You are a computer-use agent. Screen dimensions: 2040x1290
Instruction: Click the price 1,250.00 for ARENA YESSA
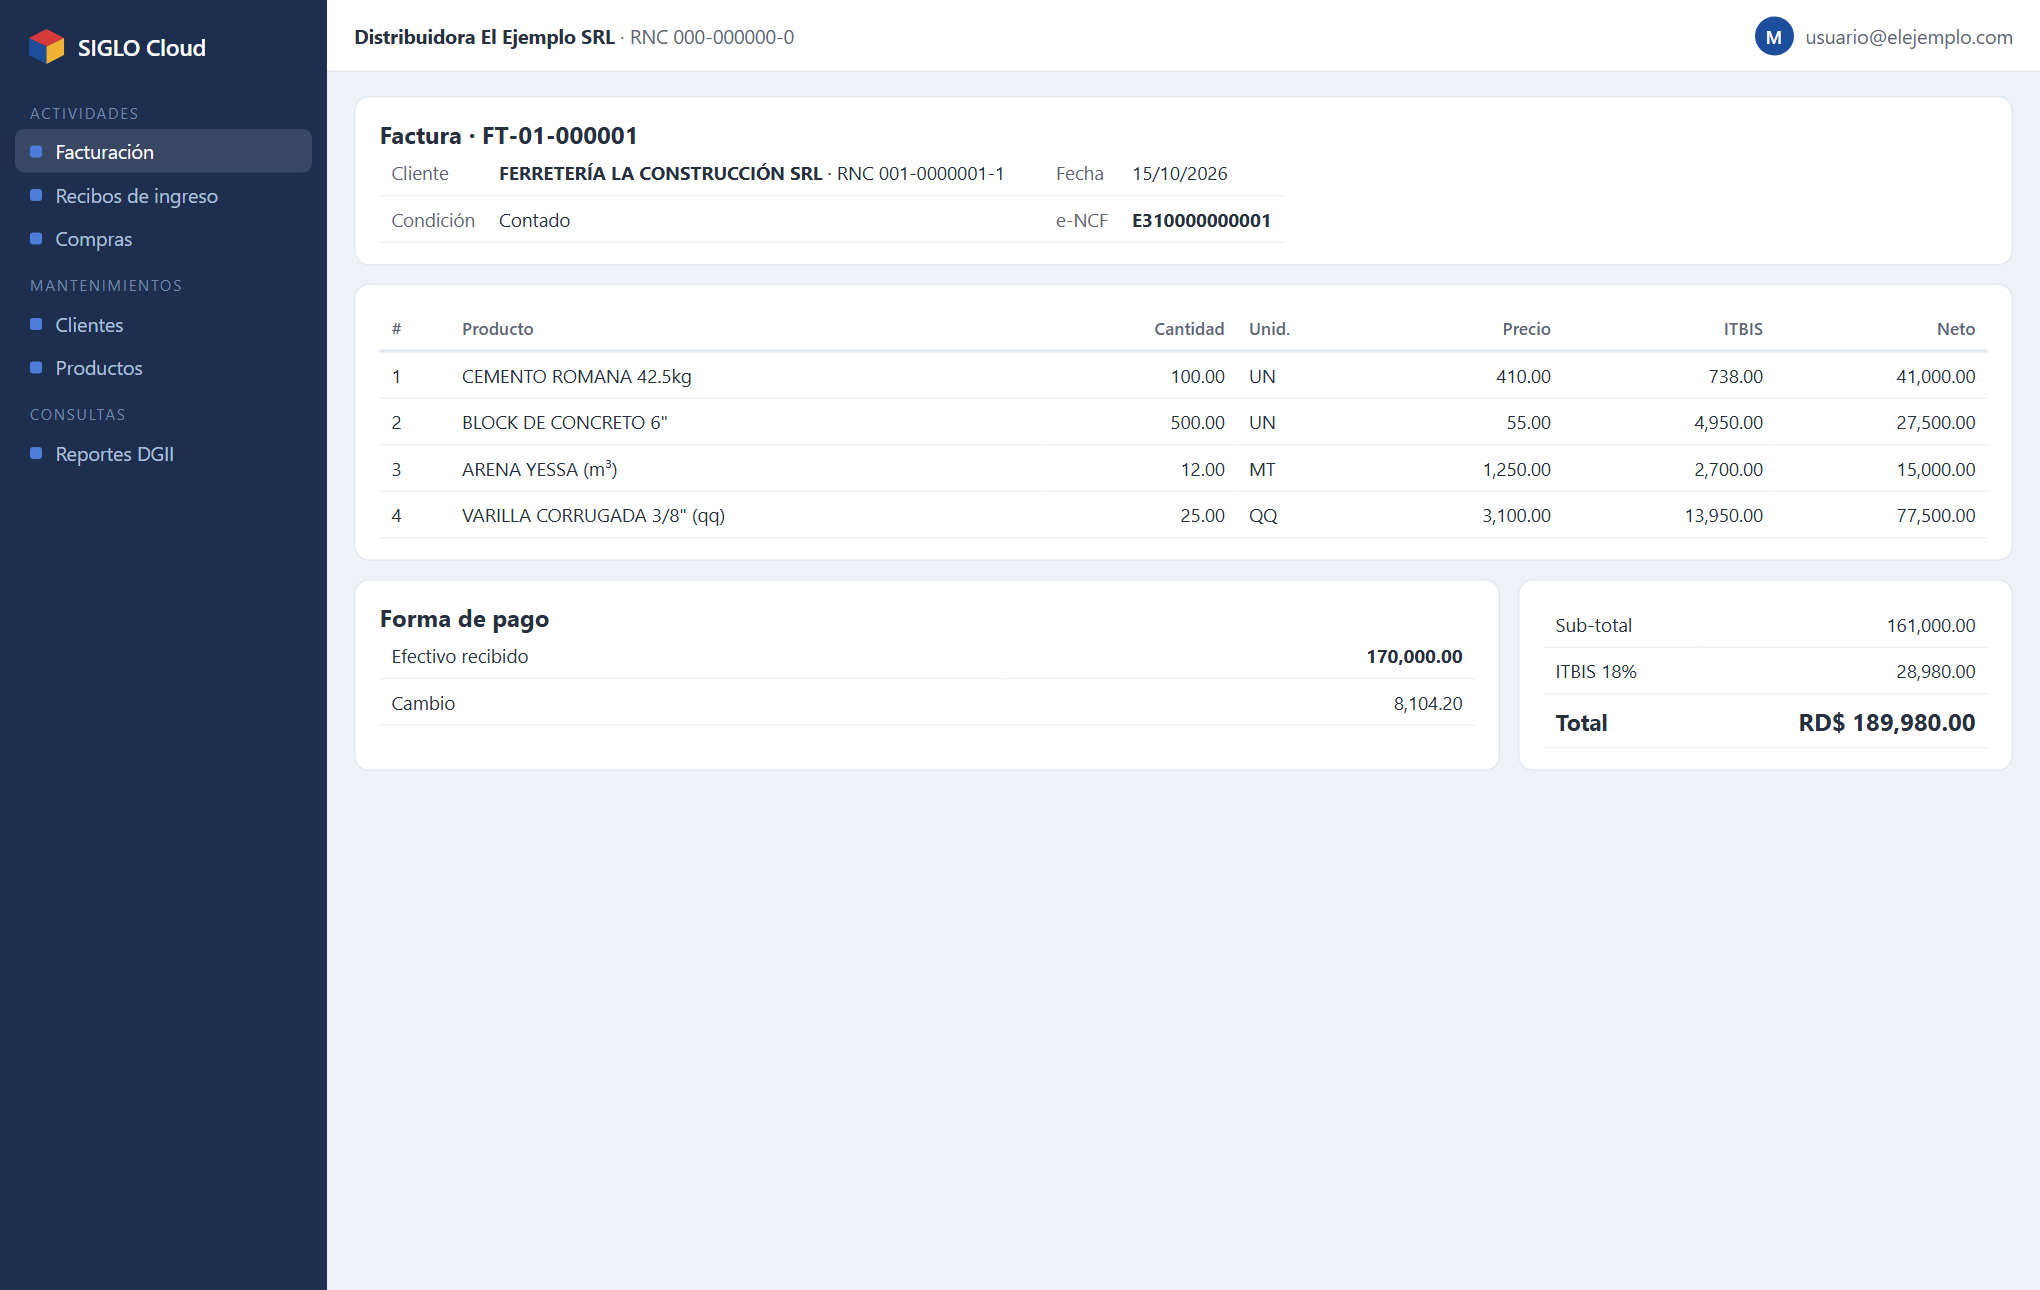point(1516,469)
